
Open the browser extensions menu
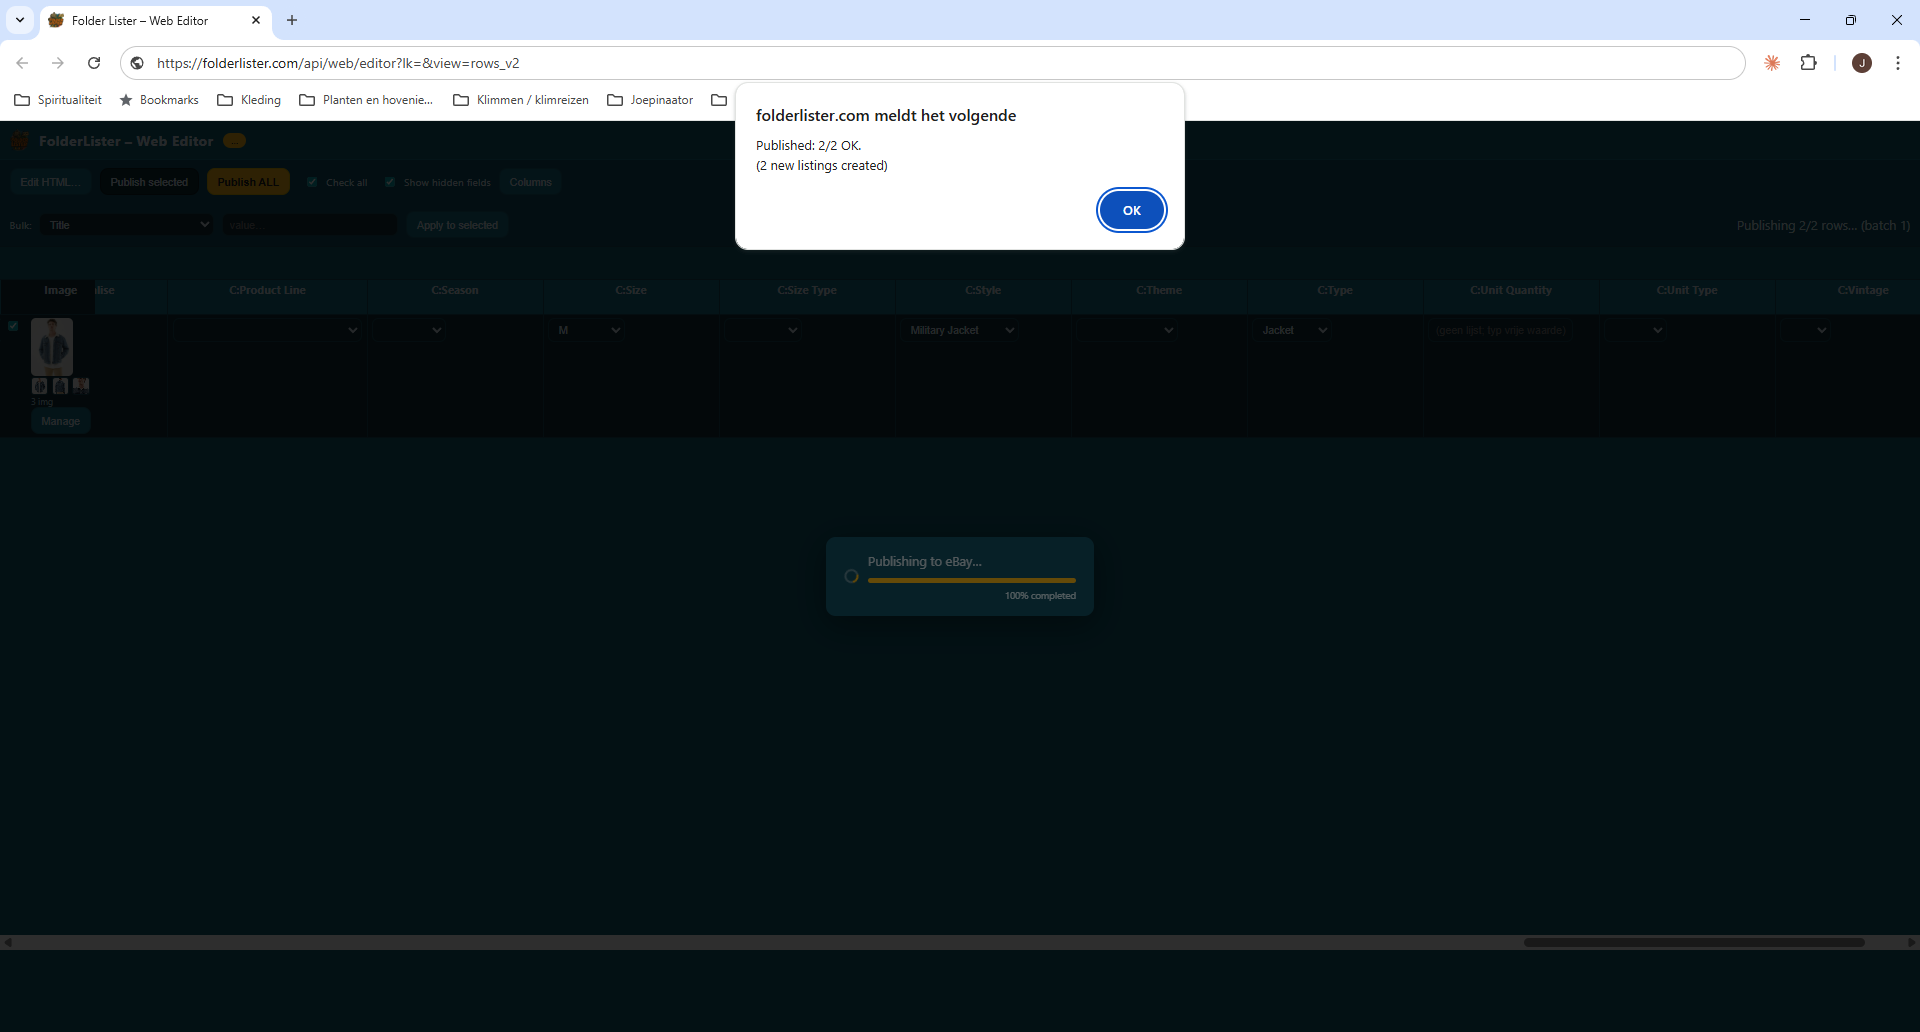click(x=1808, y=63)
